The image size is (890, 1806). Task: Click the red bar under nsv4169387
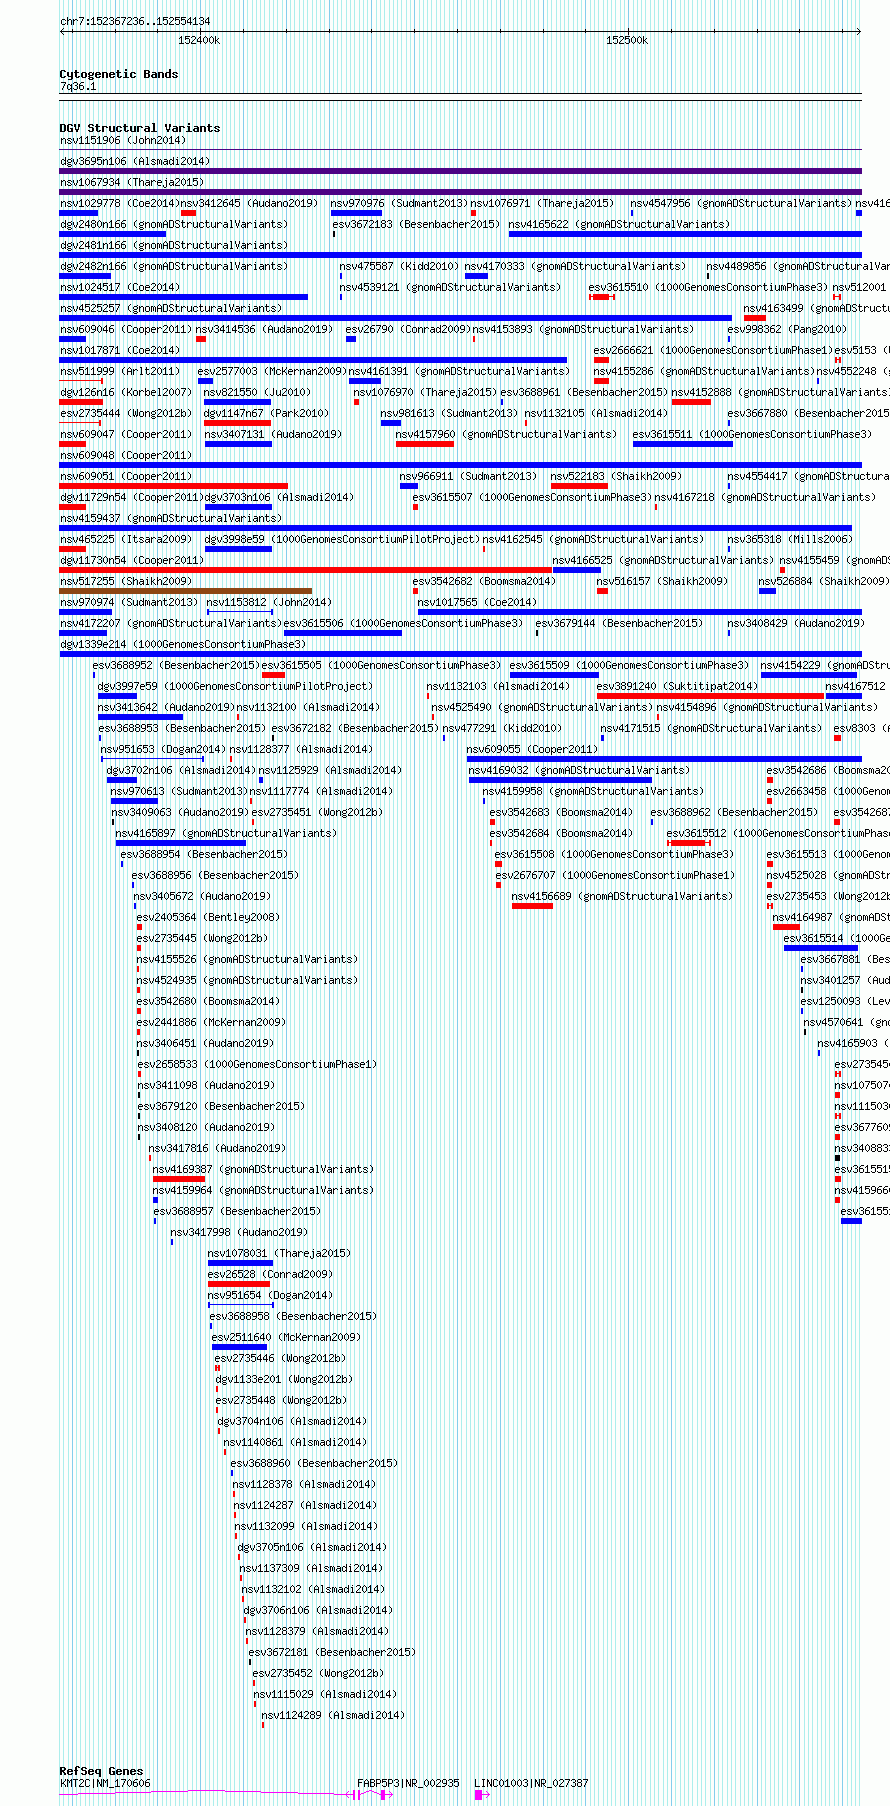coord(179,1179)
